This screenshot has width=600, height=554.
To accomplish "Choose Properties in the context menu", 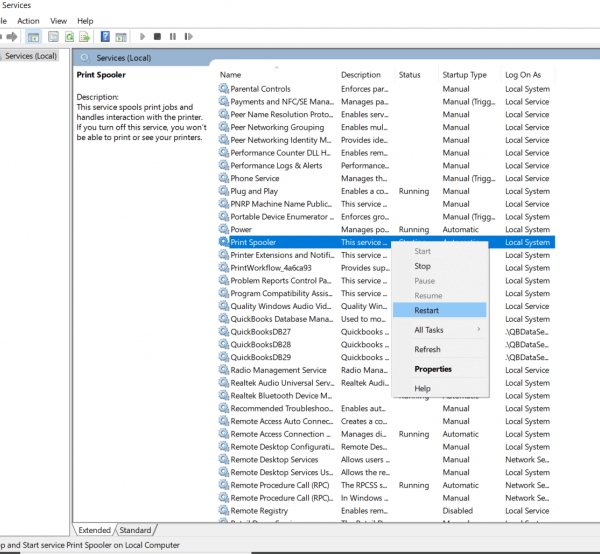I will tap(440, 369).
